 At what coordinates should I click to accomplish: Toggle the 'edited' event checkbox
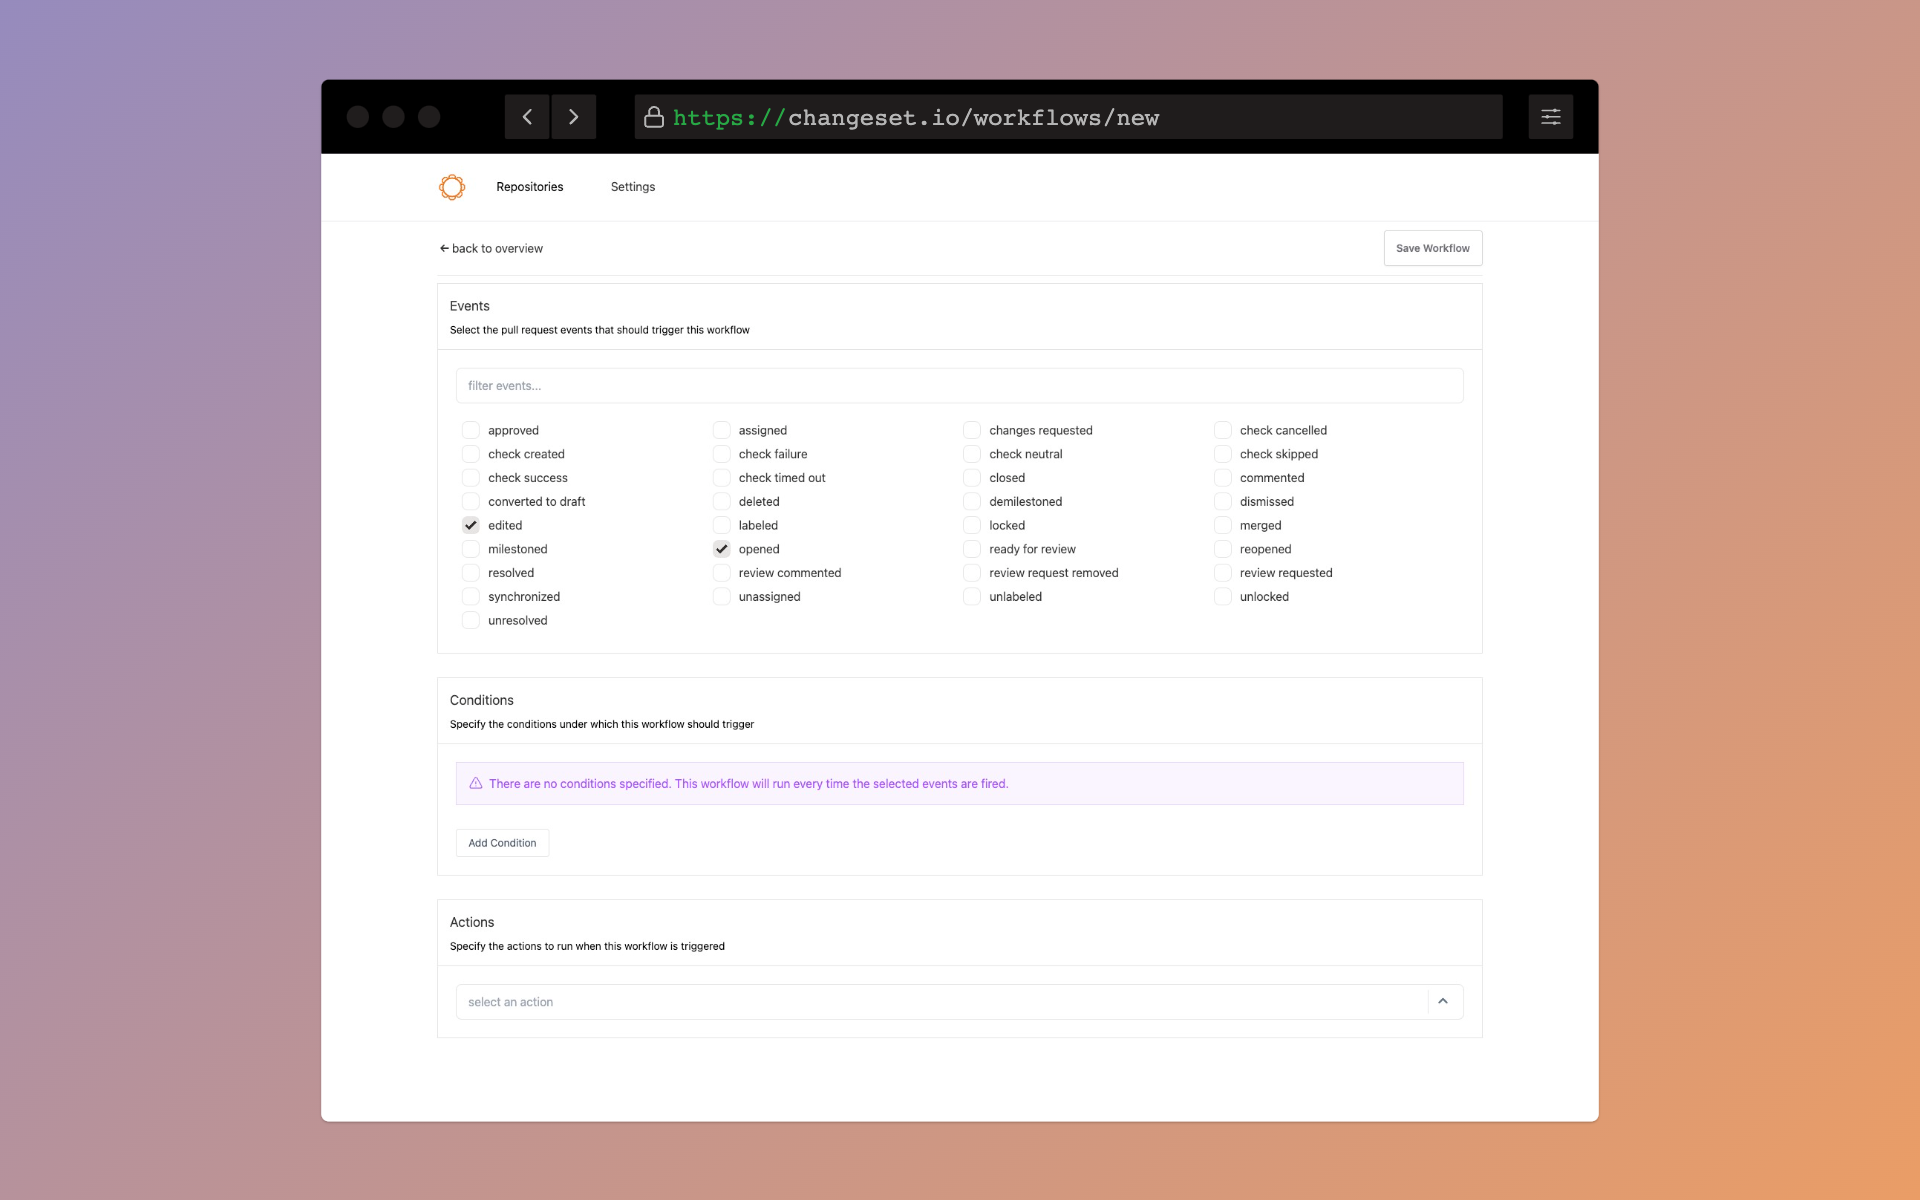click(x=470, y=525)
